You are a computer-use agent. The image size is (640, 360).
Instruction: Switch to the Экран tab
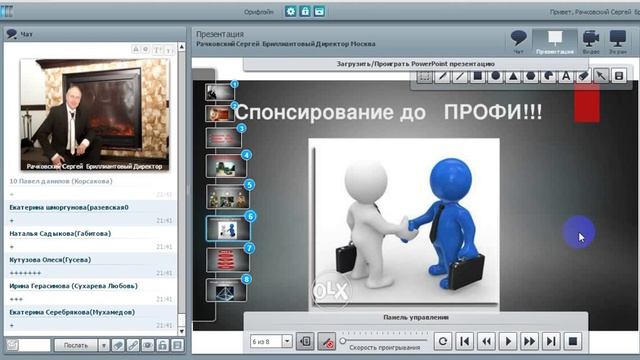[x=618, y=42]
